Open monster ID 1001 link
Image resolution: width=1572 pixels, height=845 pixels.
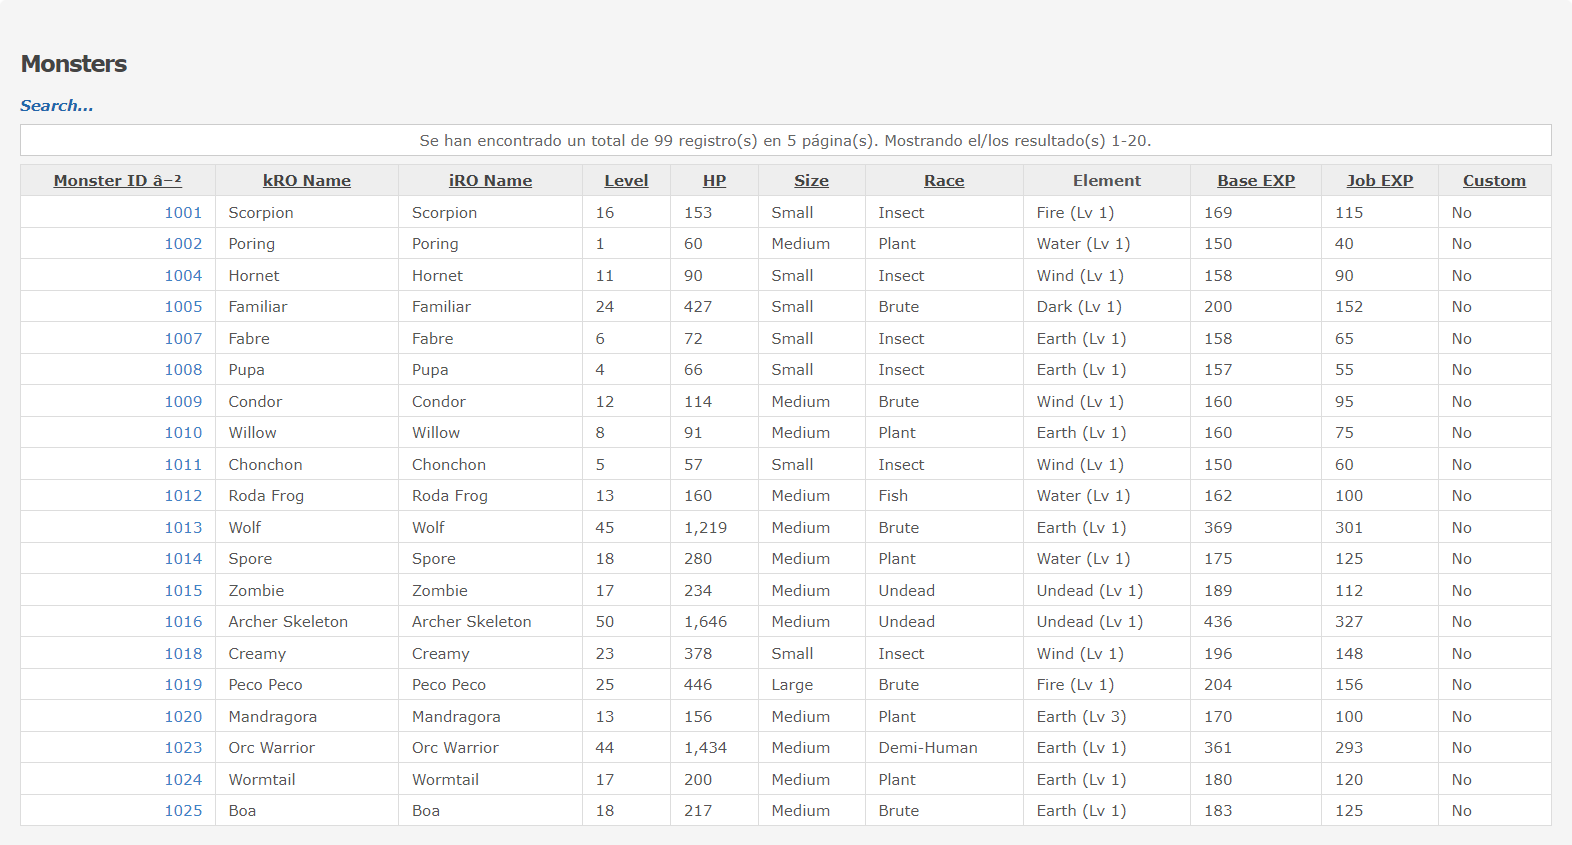tap(183, 213)
